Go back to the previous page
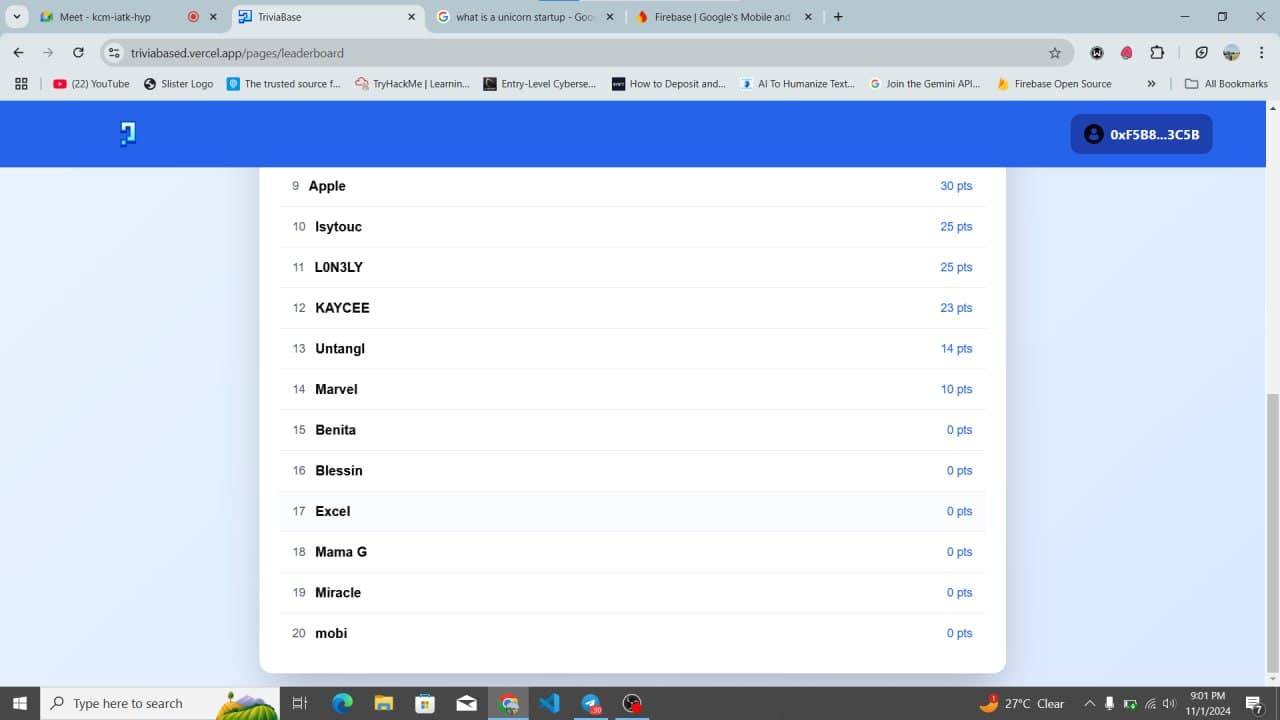This screenshot has height=720, width=1280. coord(19,53)
